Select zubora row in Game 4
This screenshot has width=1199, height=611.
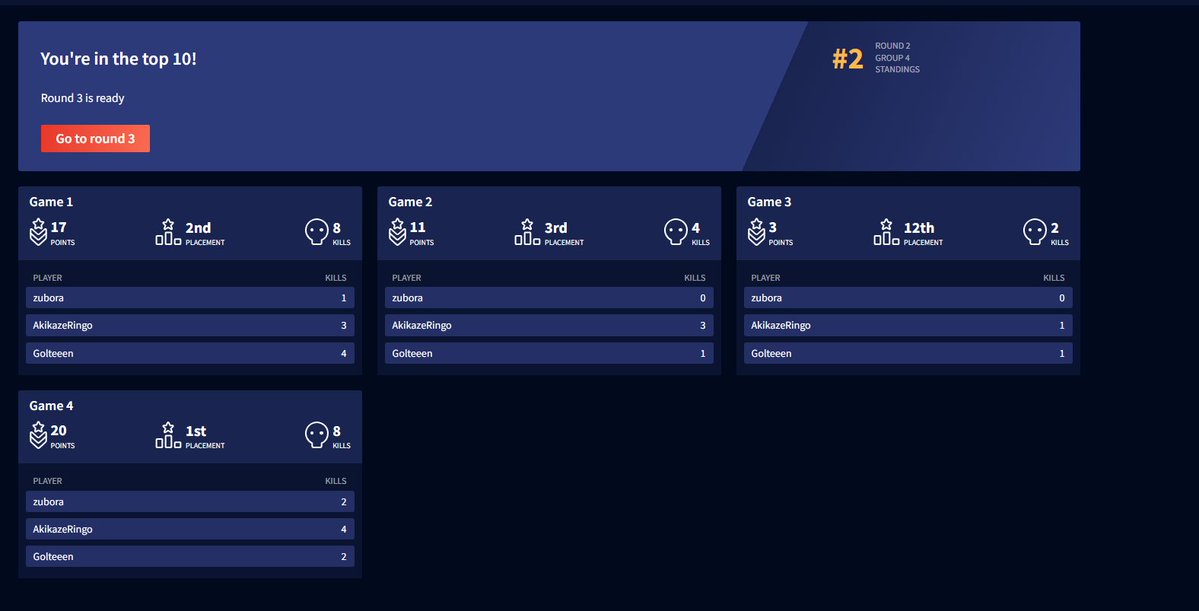pos(190,502)
